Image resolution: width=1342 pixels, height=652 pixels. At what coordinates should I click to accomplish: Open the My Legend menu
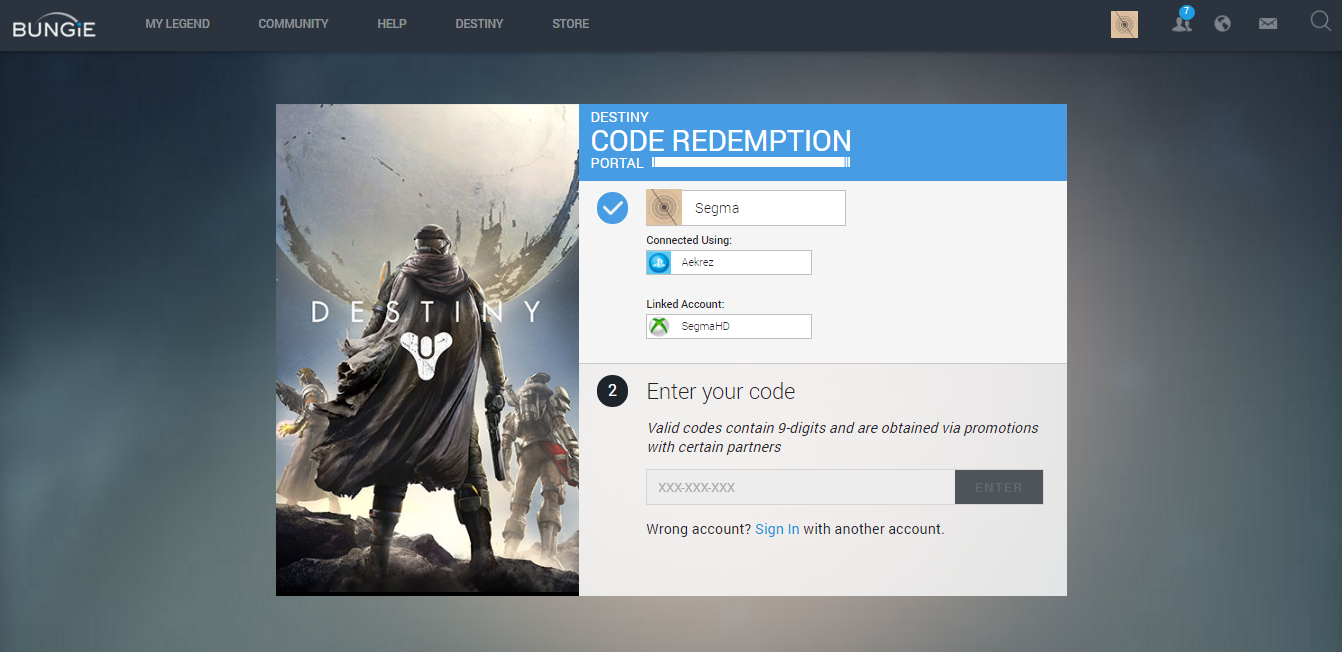tap(177, 24)
